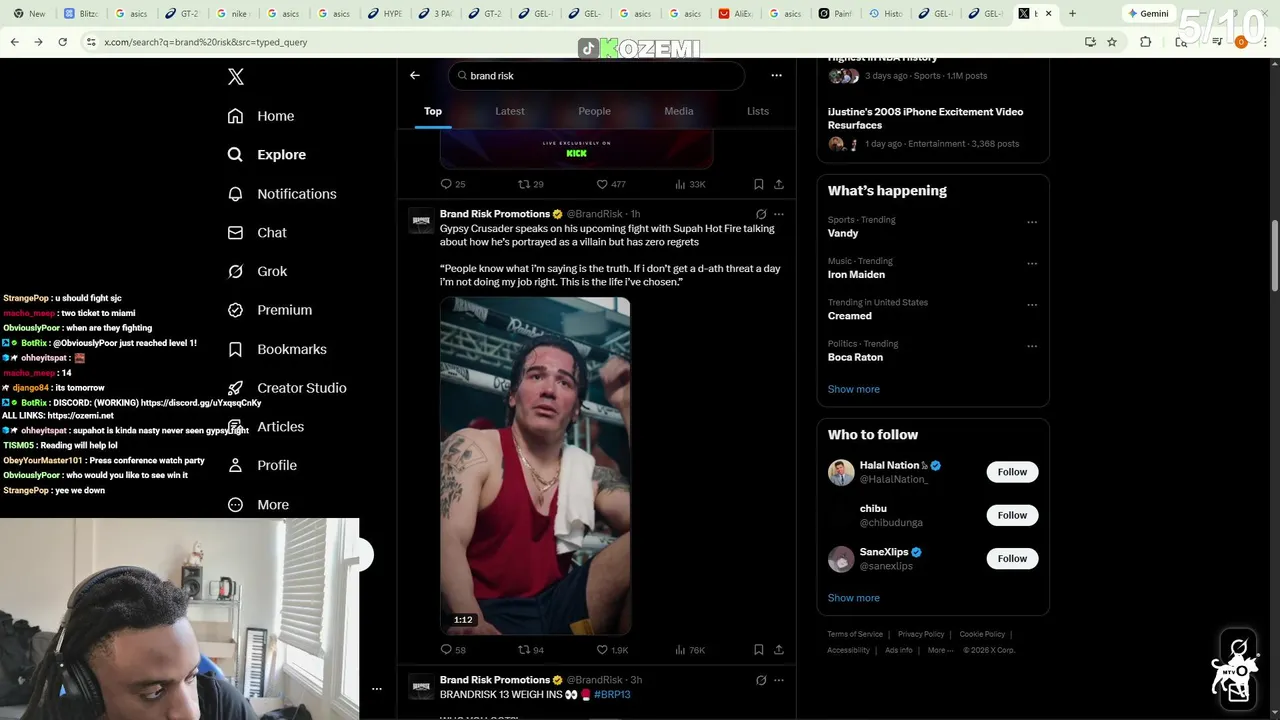
Task: Open Brand Risk Promotions profile from 1h post
Action: pyautogui.click(x=495, y=214)
